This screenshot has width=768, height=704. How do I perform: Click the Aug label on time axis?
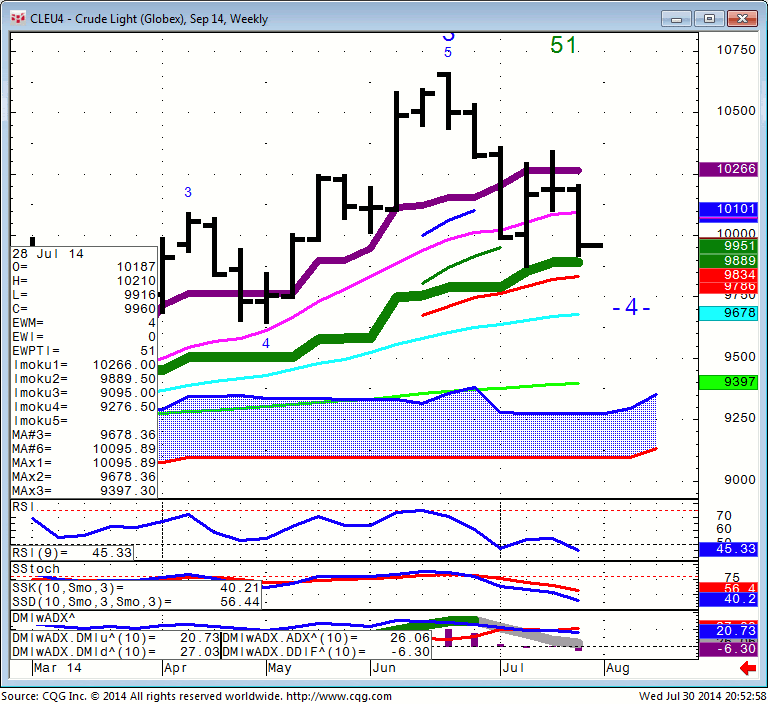tap(618, 668)
